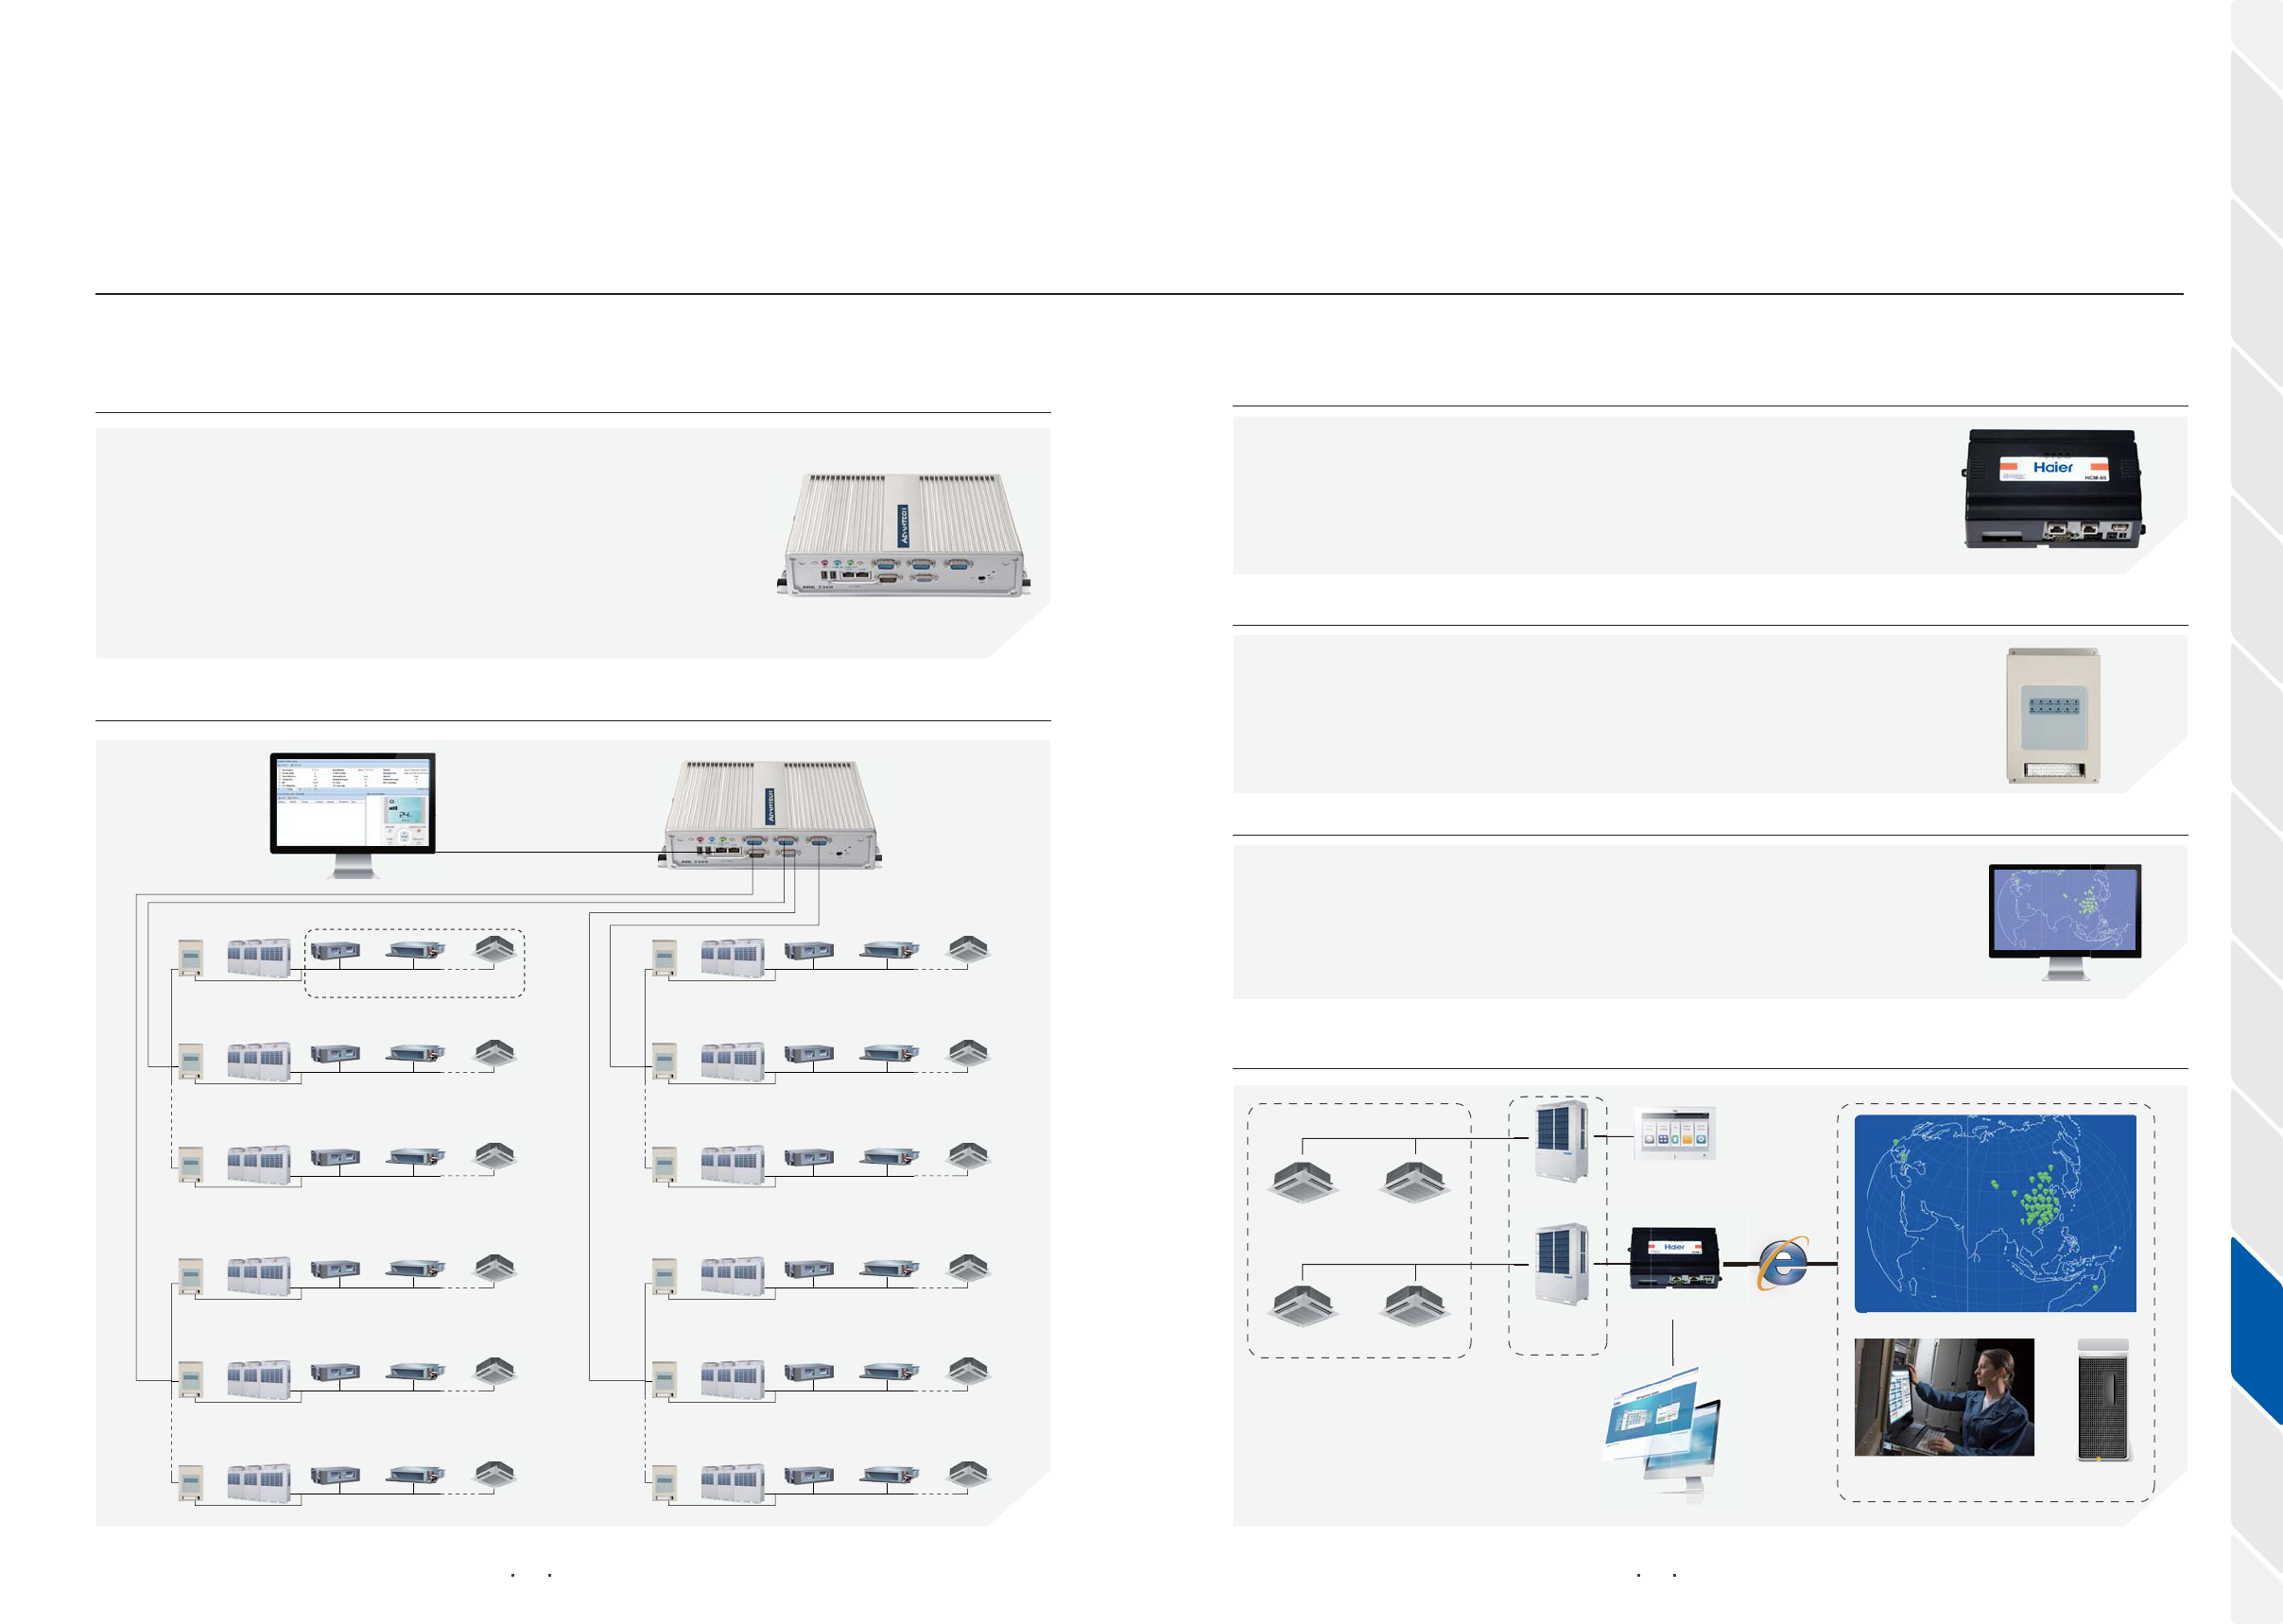Image resolution: width=2283 pixels, height=1624 pixels.
Task: Click lower-left cassette unit in dashed indoor group
Action: [x=1302, y=1305]
